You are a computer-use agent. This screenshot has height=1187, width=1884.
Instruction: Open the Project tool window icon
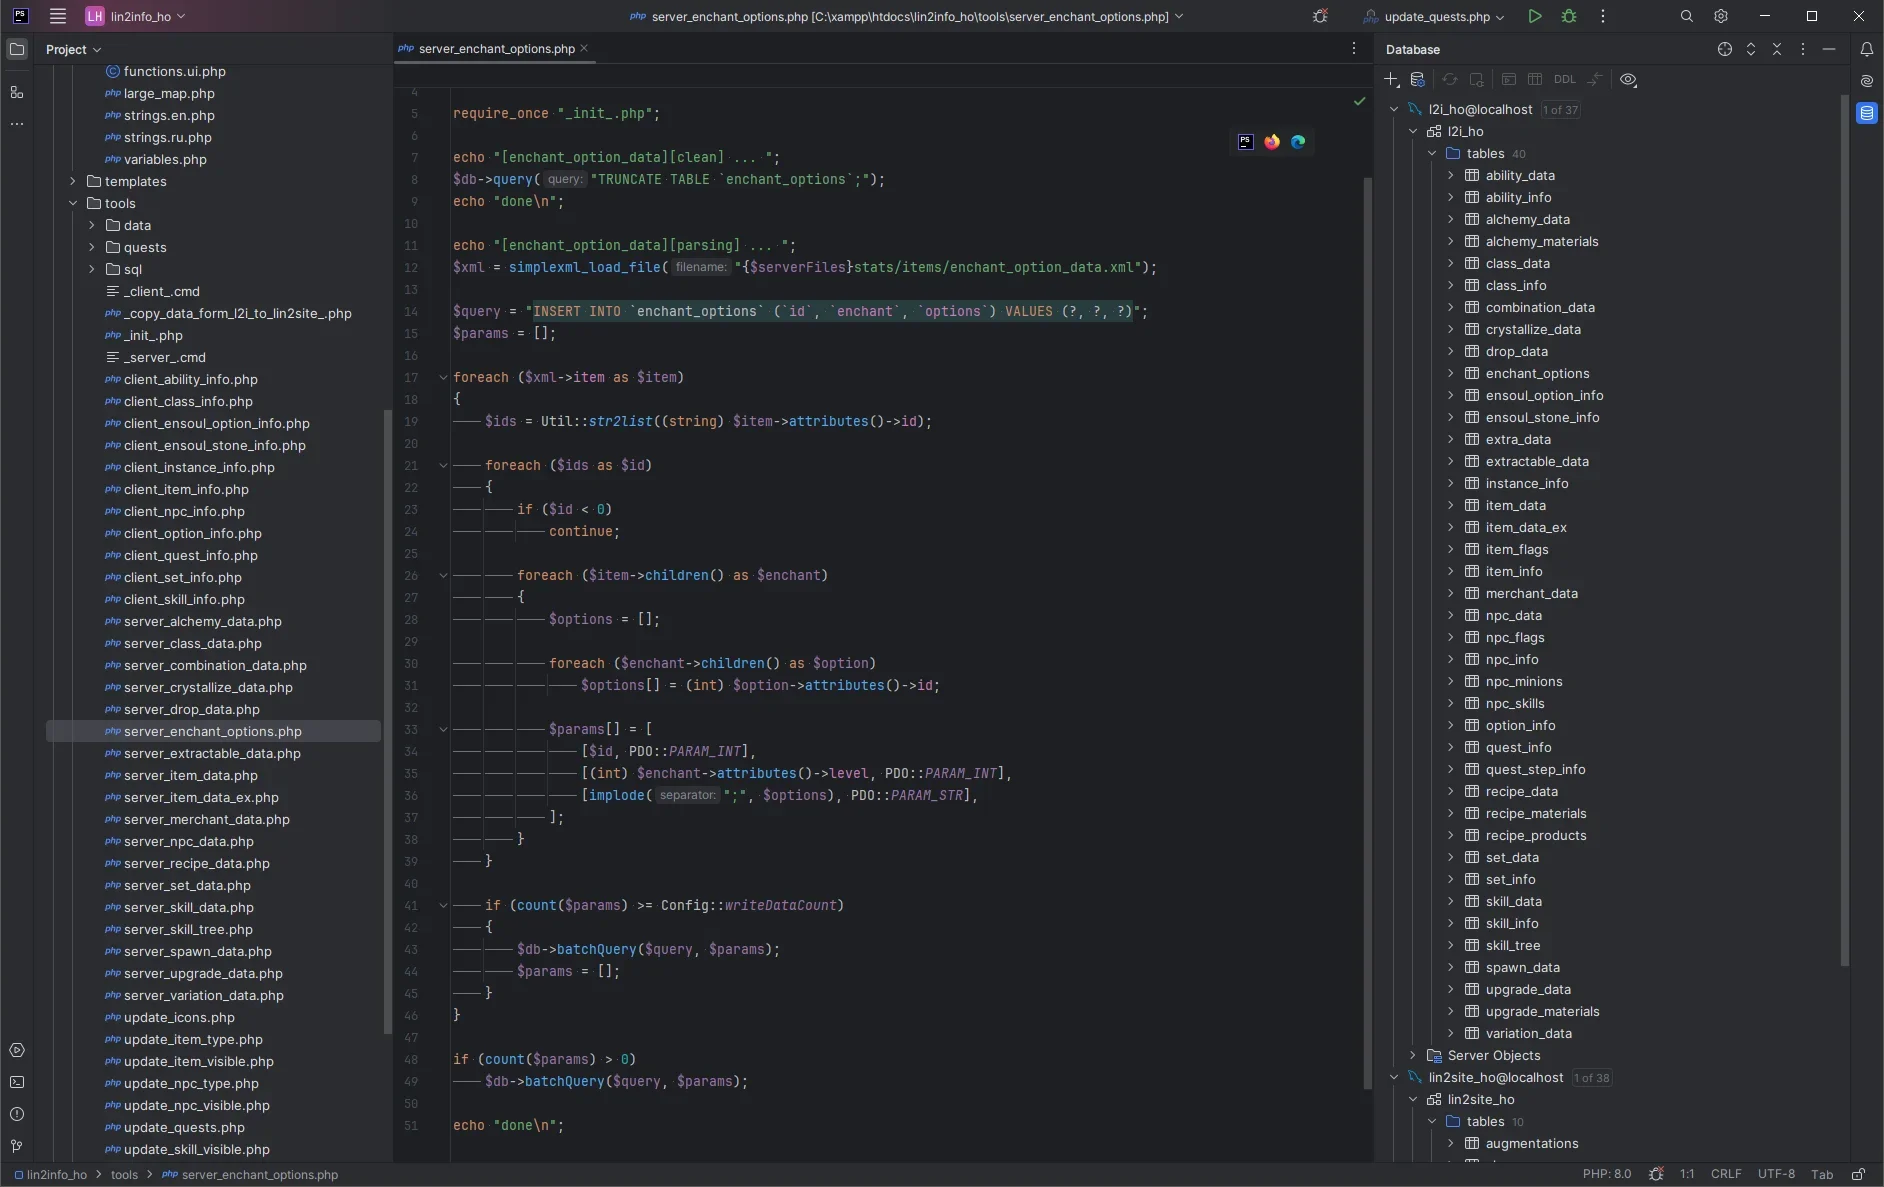coord(17,49)
